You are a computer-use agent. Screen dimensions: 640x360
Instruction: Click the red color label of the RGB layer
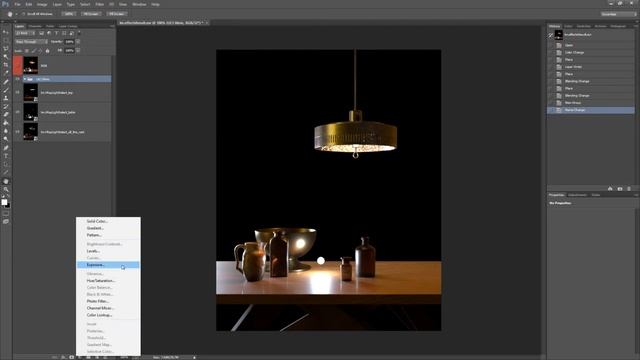tap(18, 65)
